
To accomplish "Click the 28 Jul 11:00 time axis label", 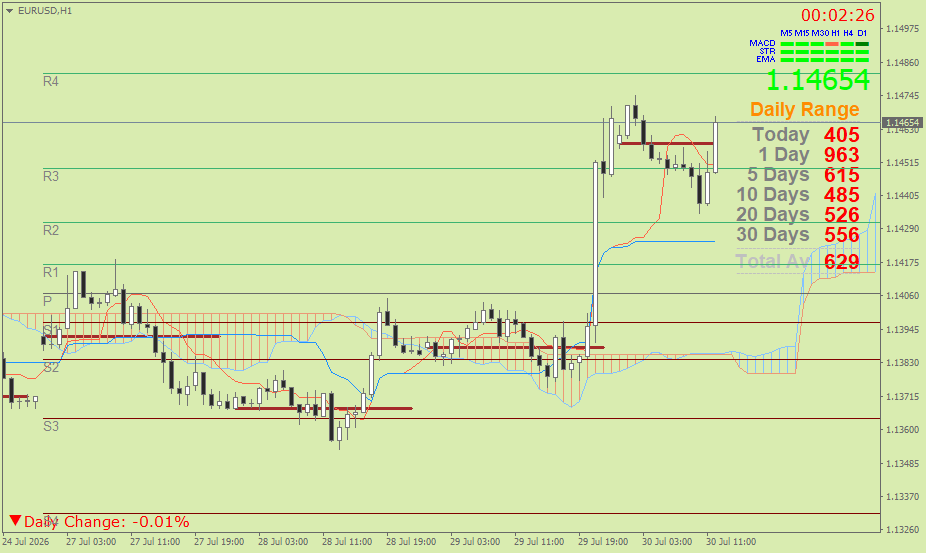I will (347, 542).
